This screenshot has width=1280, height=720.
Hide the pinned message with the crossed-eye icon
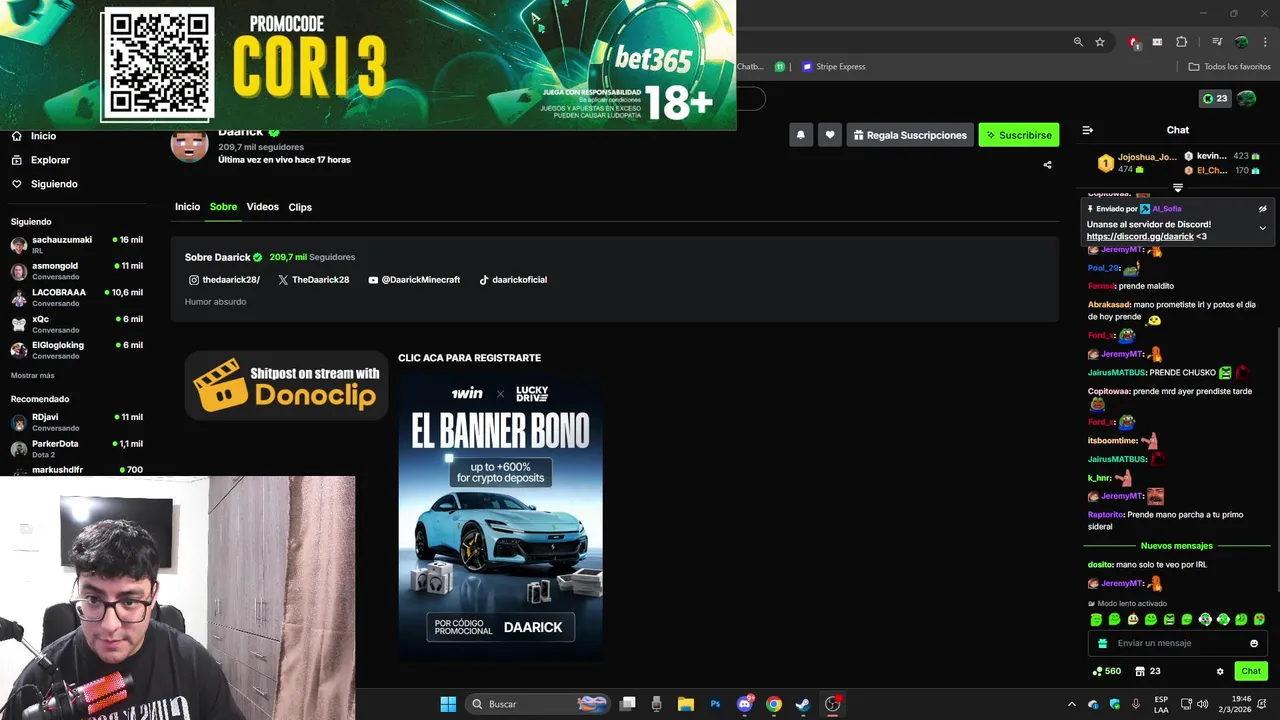(1262, 209)
